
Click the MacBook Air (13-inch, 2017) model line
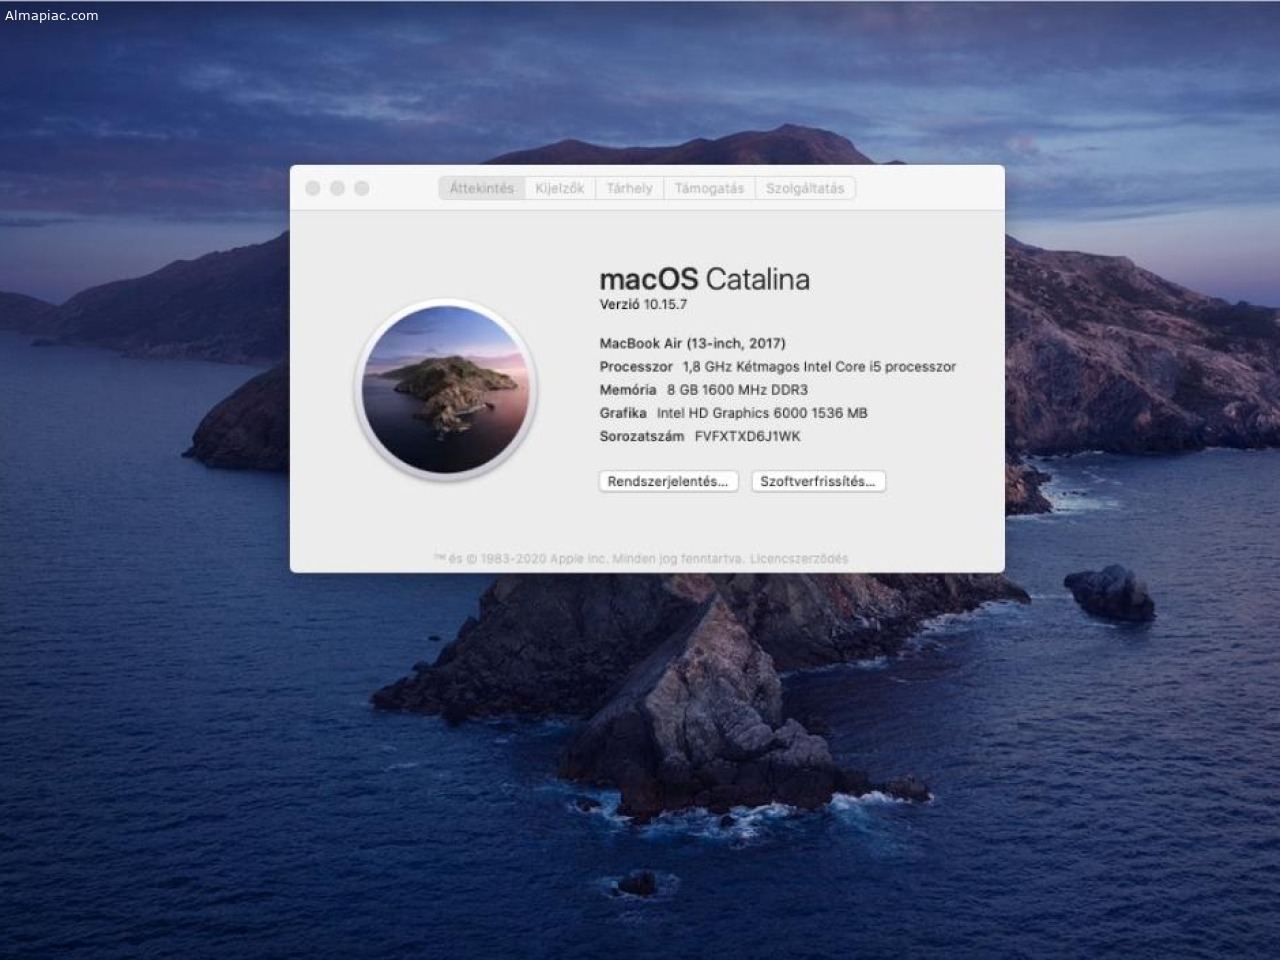click(692, 343)
